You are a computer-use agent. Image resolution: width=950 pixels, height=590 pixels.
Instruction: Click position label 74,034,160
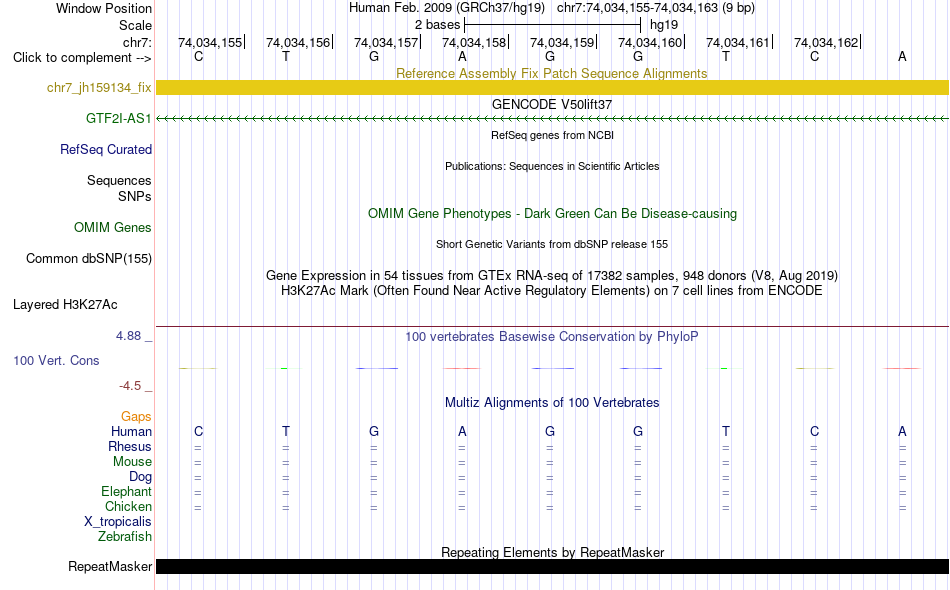pos(650,43)
